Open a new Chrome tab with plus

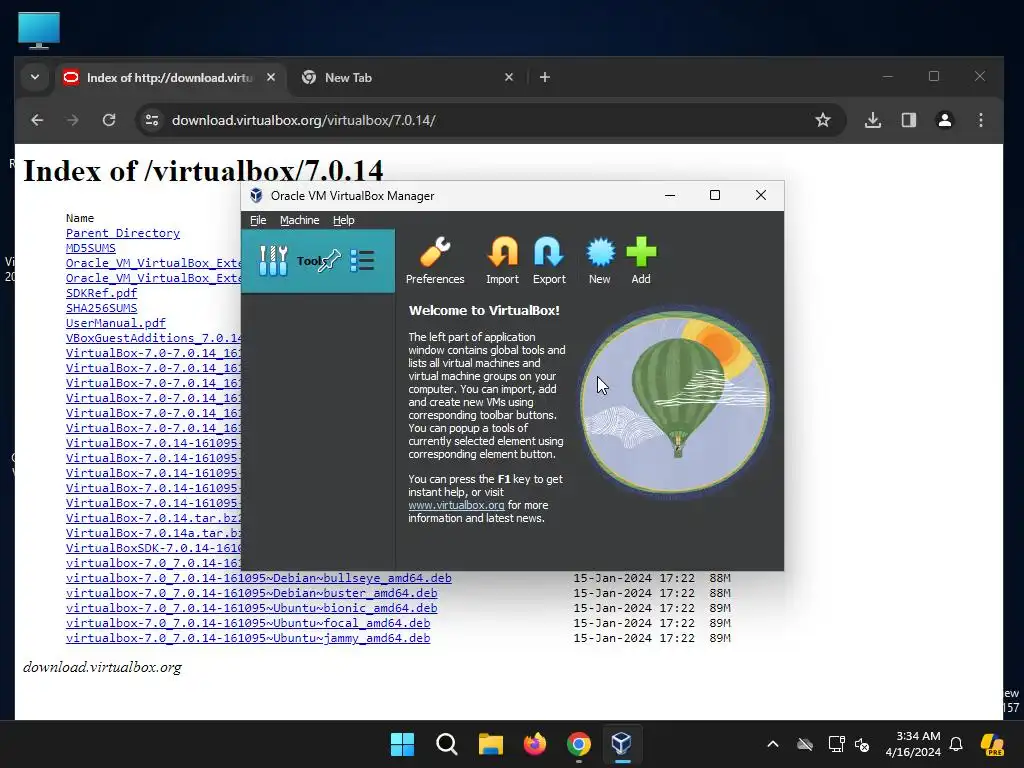click(x=545, y=77)
